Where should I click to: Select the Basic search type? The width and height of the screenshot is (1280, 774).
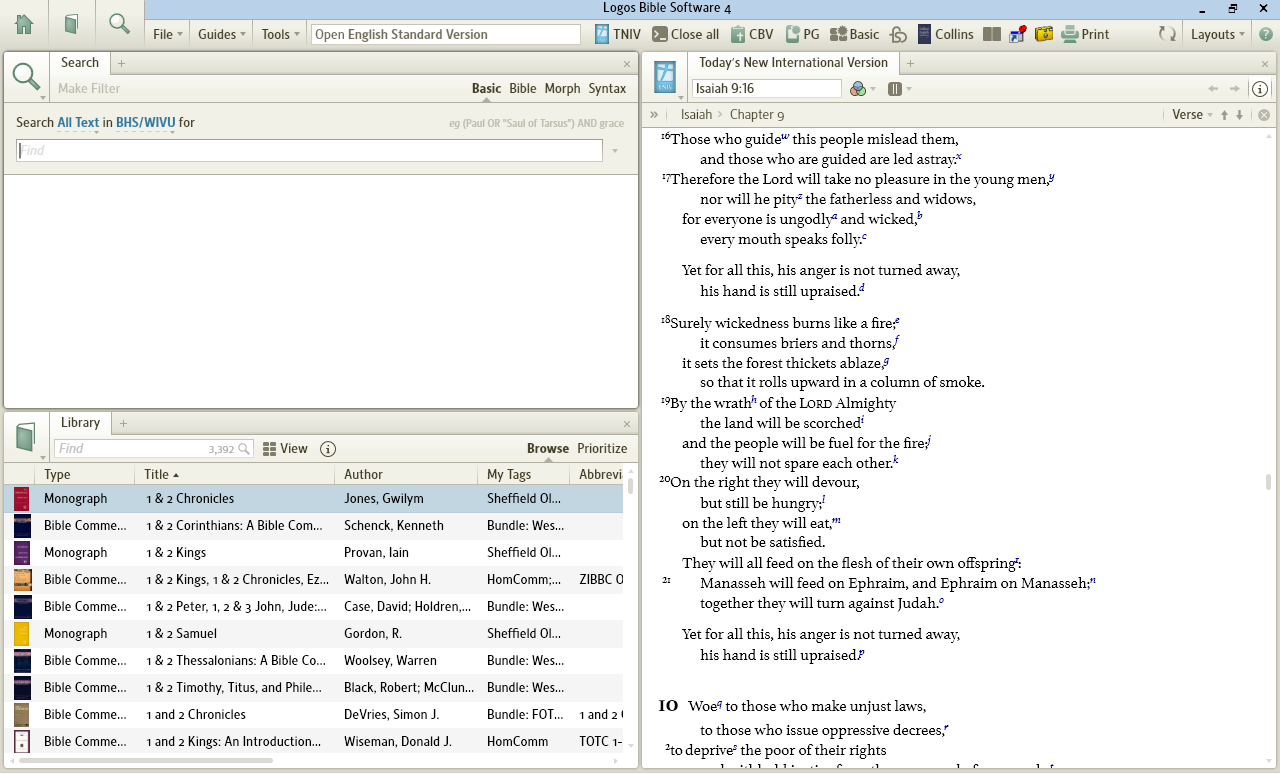[486, 88]
